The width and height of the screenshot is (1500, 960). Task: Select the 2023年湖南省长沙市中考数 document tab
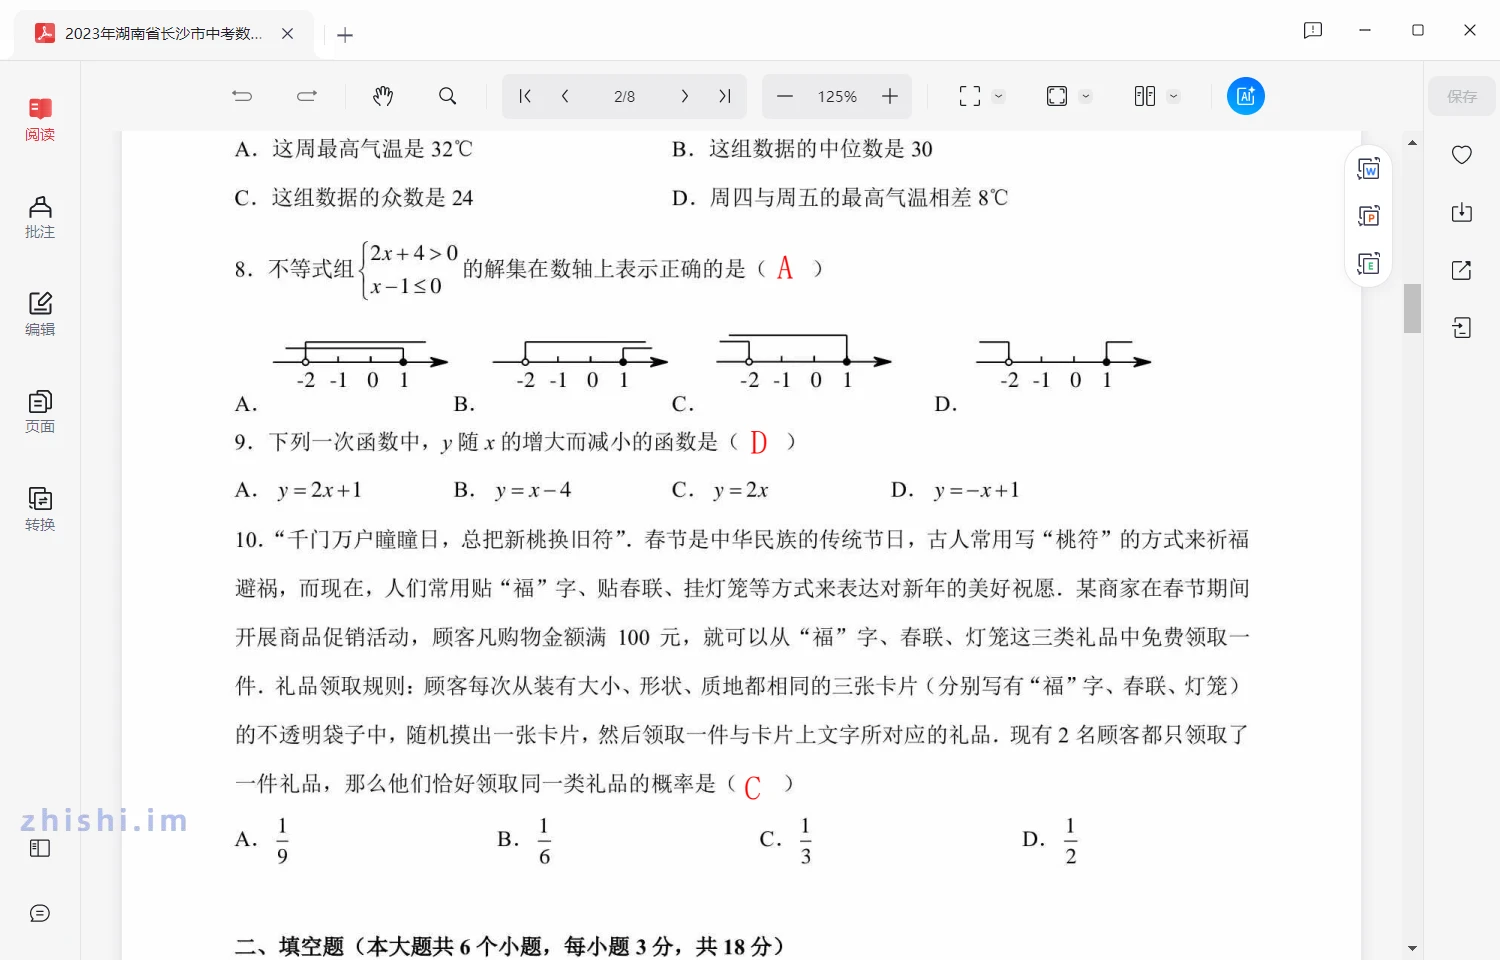[165, 34]
